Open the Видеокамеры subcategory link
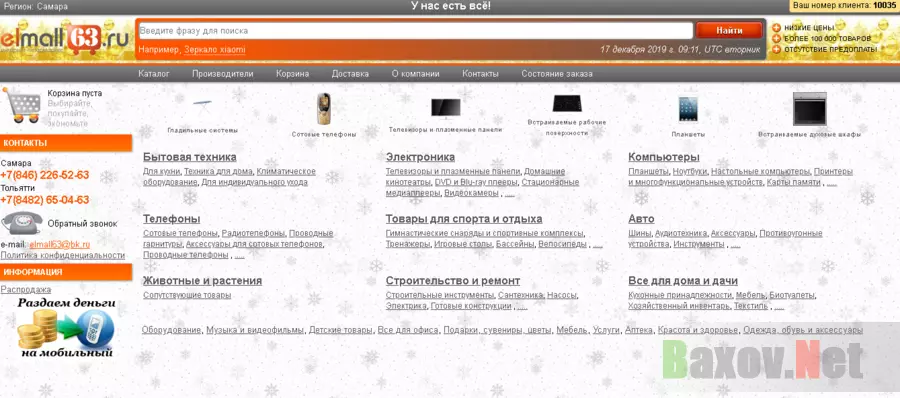The height and width of the screenshot is (398, 900). point(471,194)
